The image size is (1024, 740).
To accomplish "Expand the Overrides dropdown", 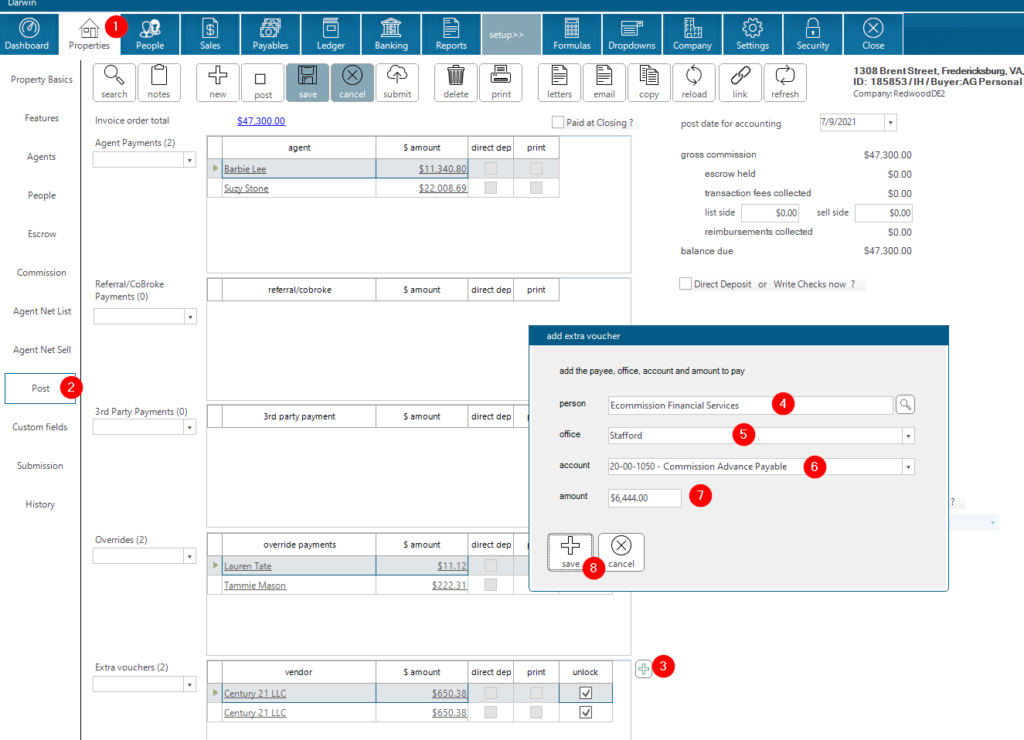I will pos(189,556).
